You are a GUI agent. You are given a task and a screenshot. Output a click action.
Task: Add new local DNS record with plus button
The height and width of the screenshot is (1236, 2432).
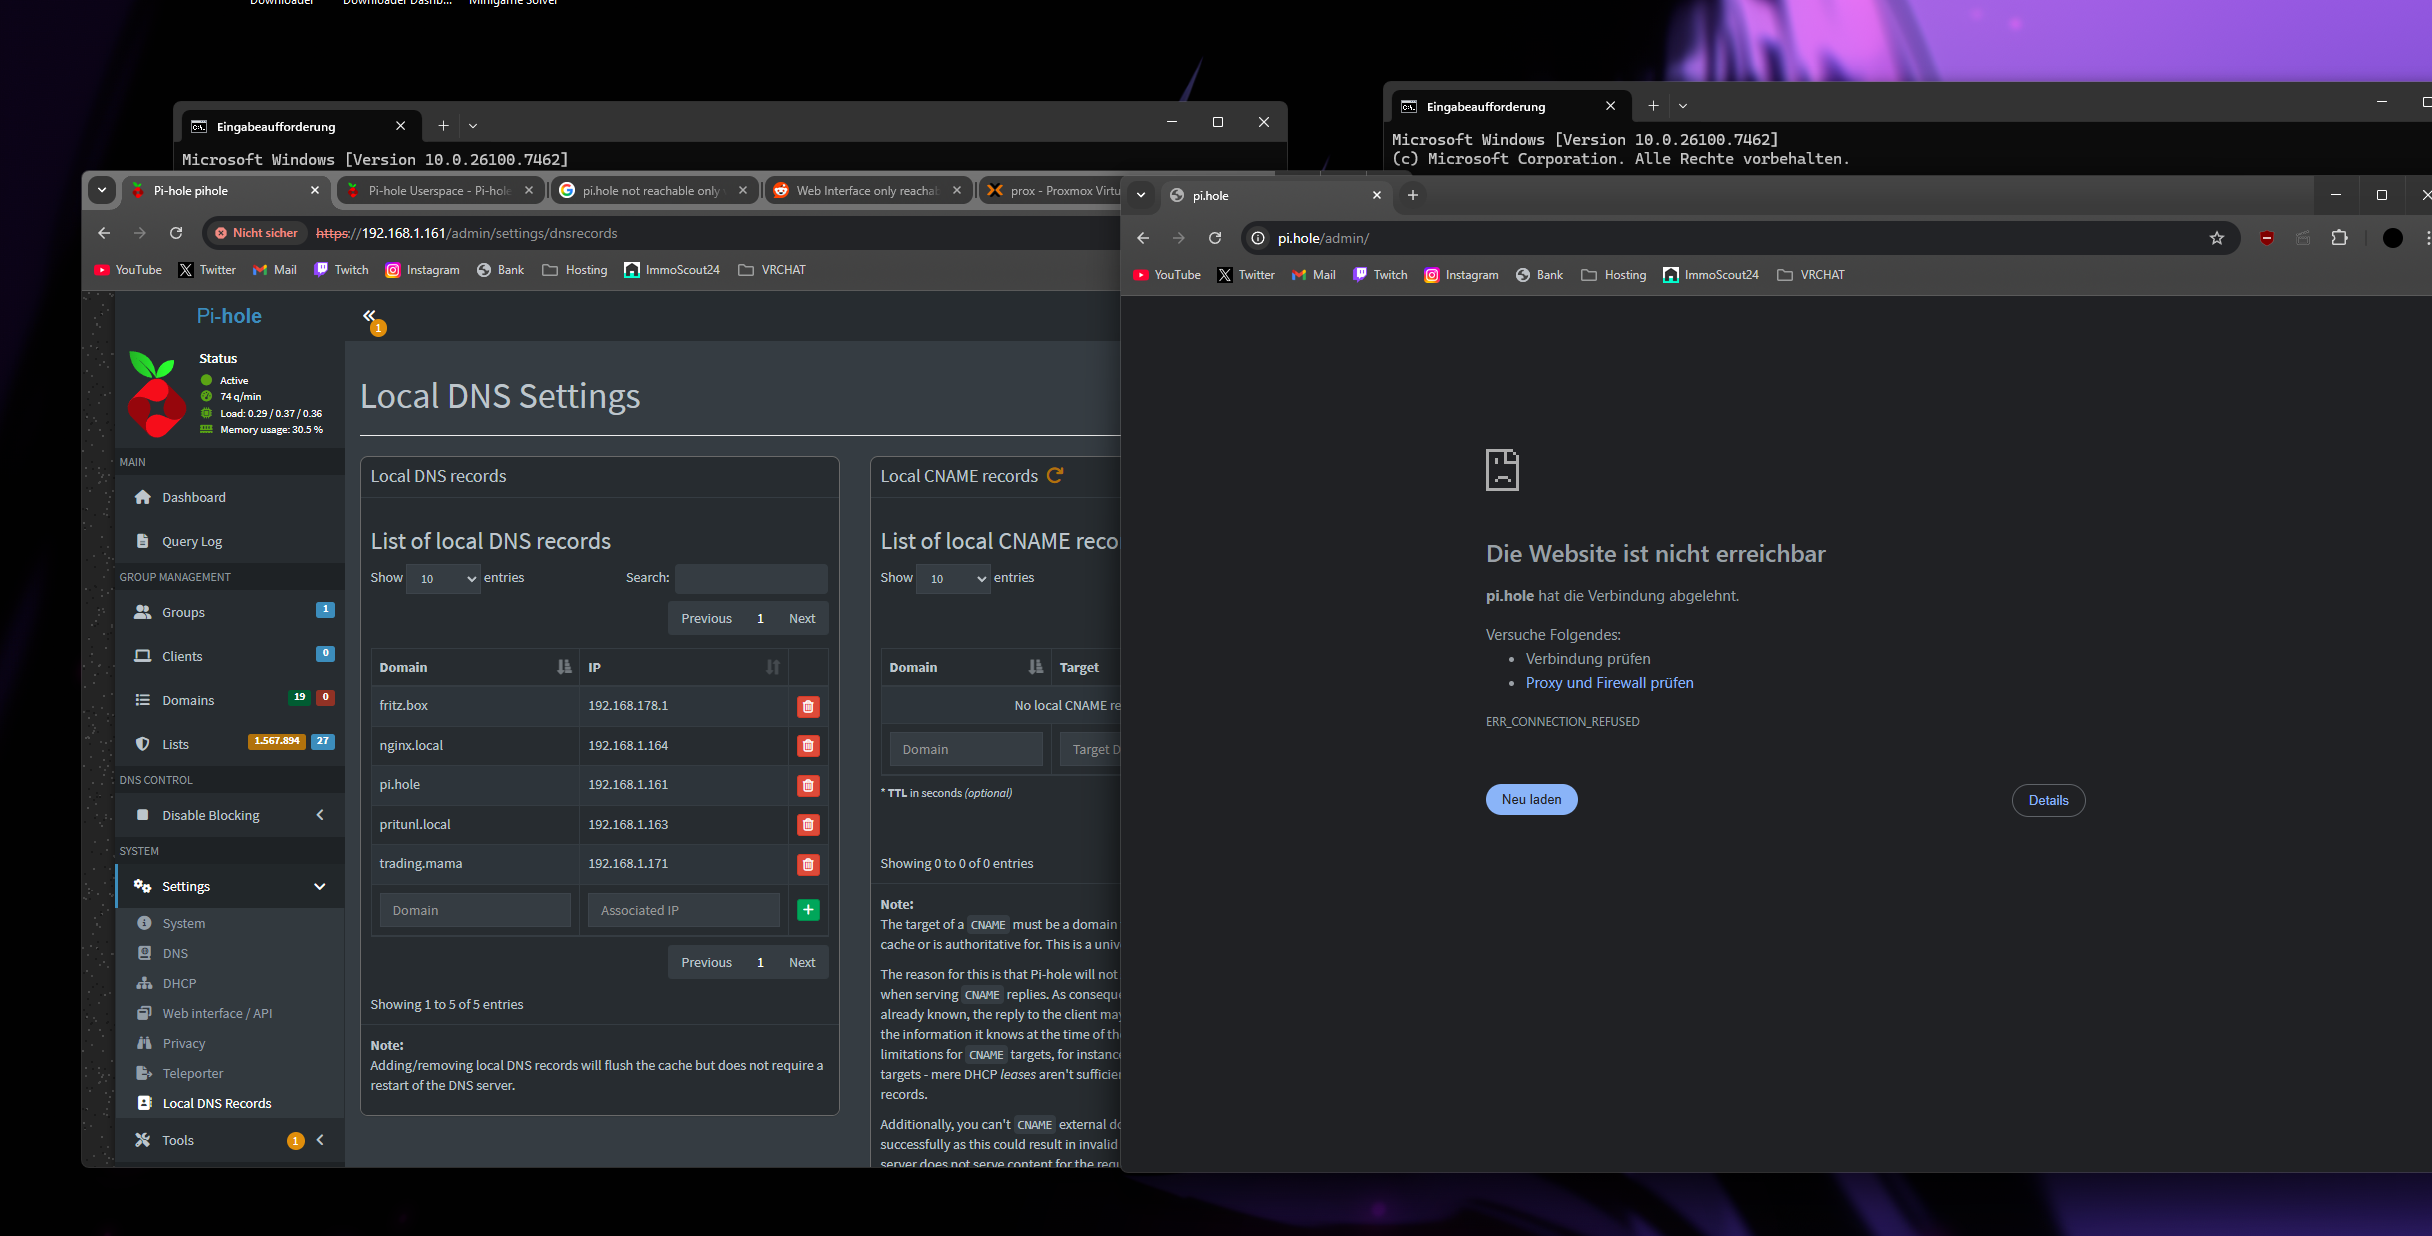(x=808, y=910)
